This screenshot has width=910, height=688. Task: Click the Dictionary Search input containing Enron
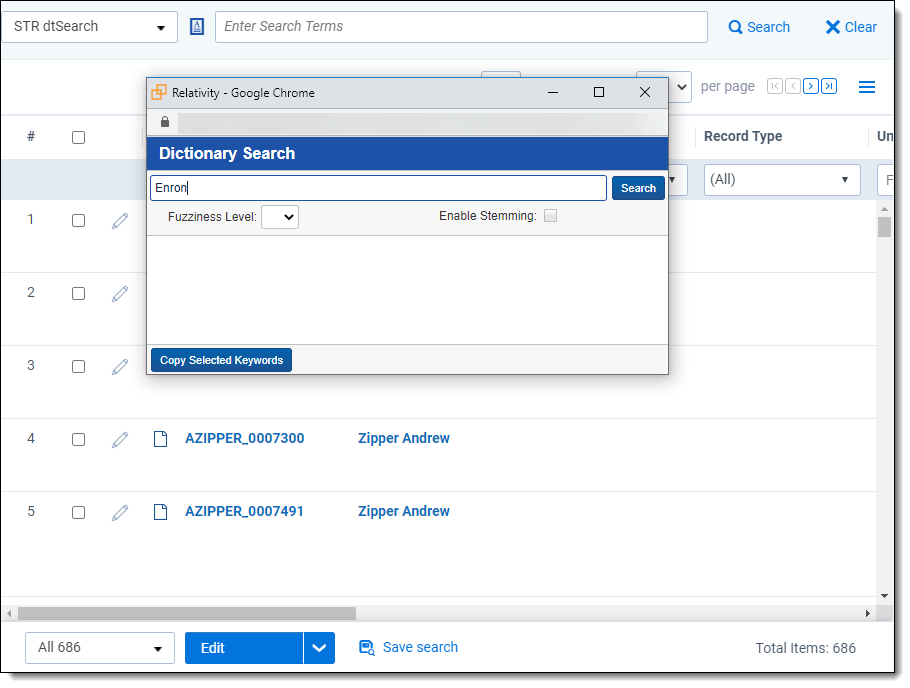click(378, 188)
